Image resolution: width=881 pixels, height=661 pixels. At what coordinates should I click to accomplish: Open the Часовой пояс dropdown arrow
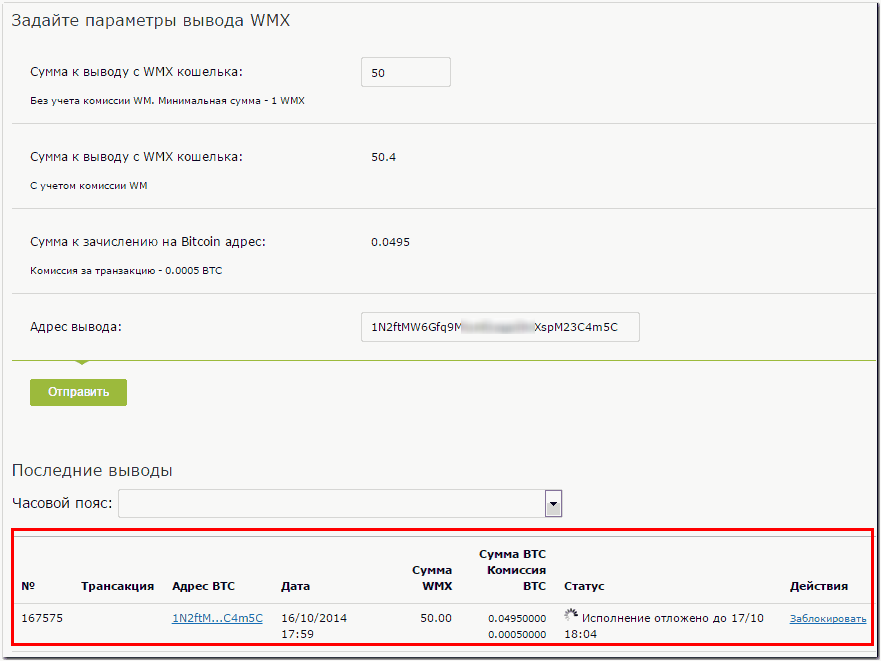pos(553,504)
